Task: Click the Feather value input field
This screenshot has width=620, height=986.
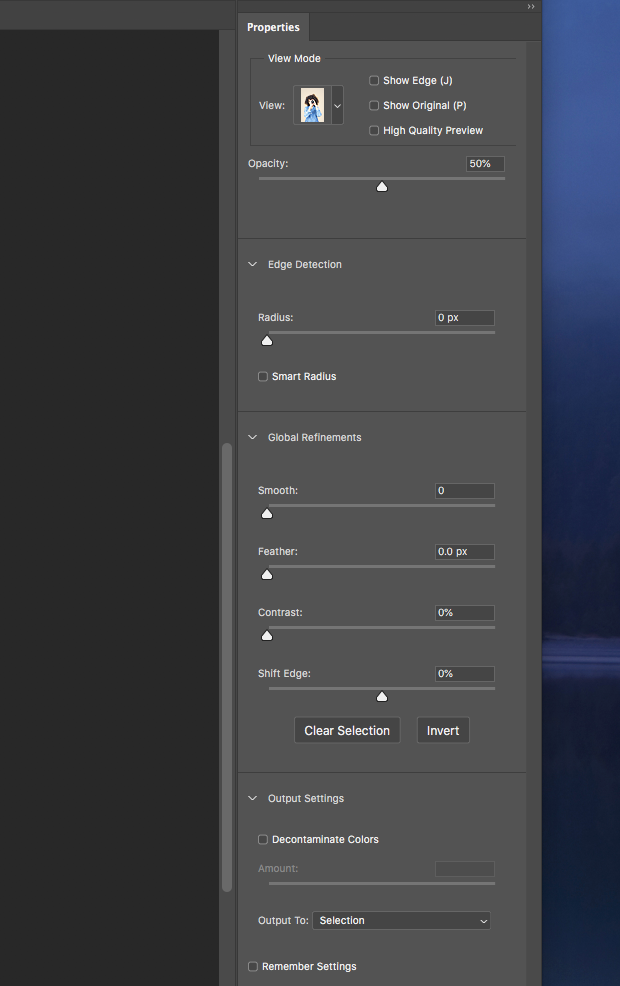Action: pos(464,552)
